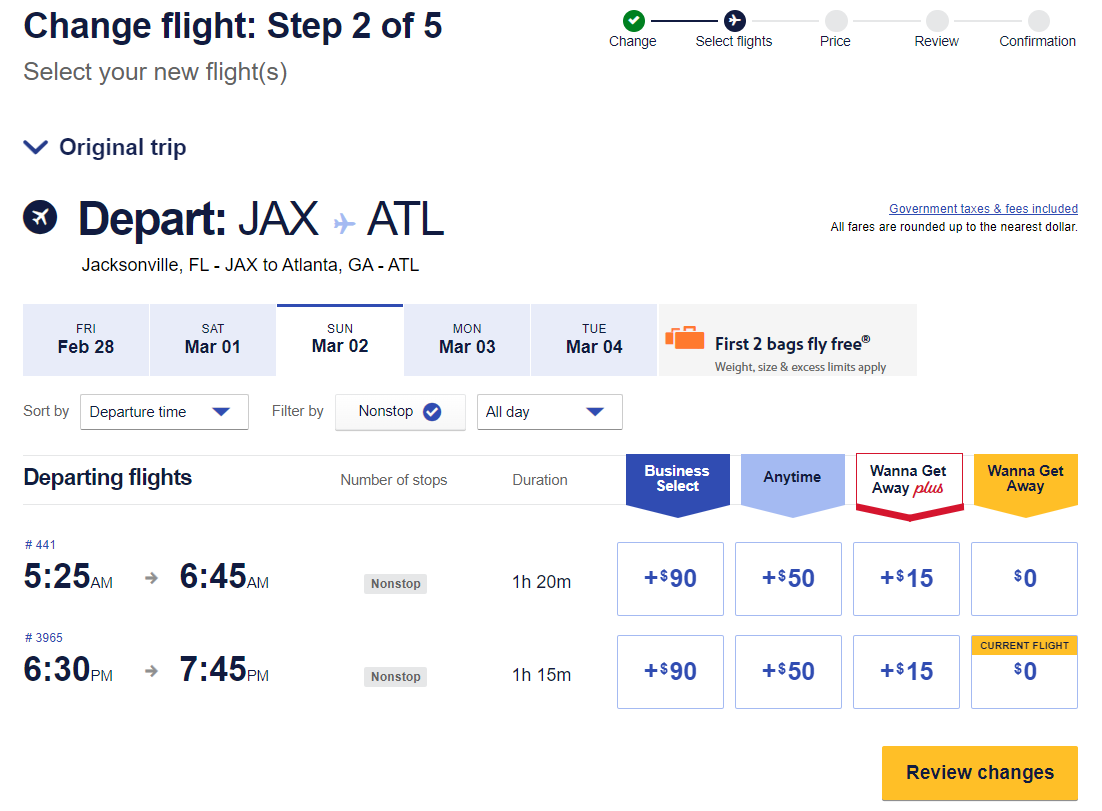Select Business Select fare for flight 441
The height and width of the screenshot is (811, 1102).
pyautogui.click(x=670, y=578)
